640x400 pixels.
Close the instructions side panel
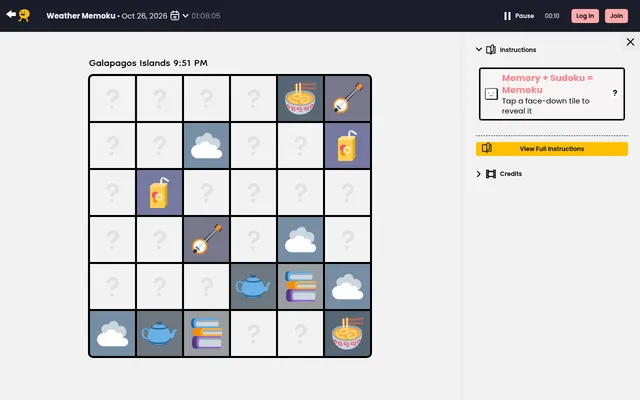tap(630, 42)
